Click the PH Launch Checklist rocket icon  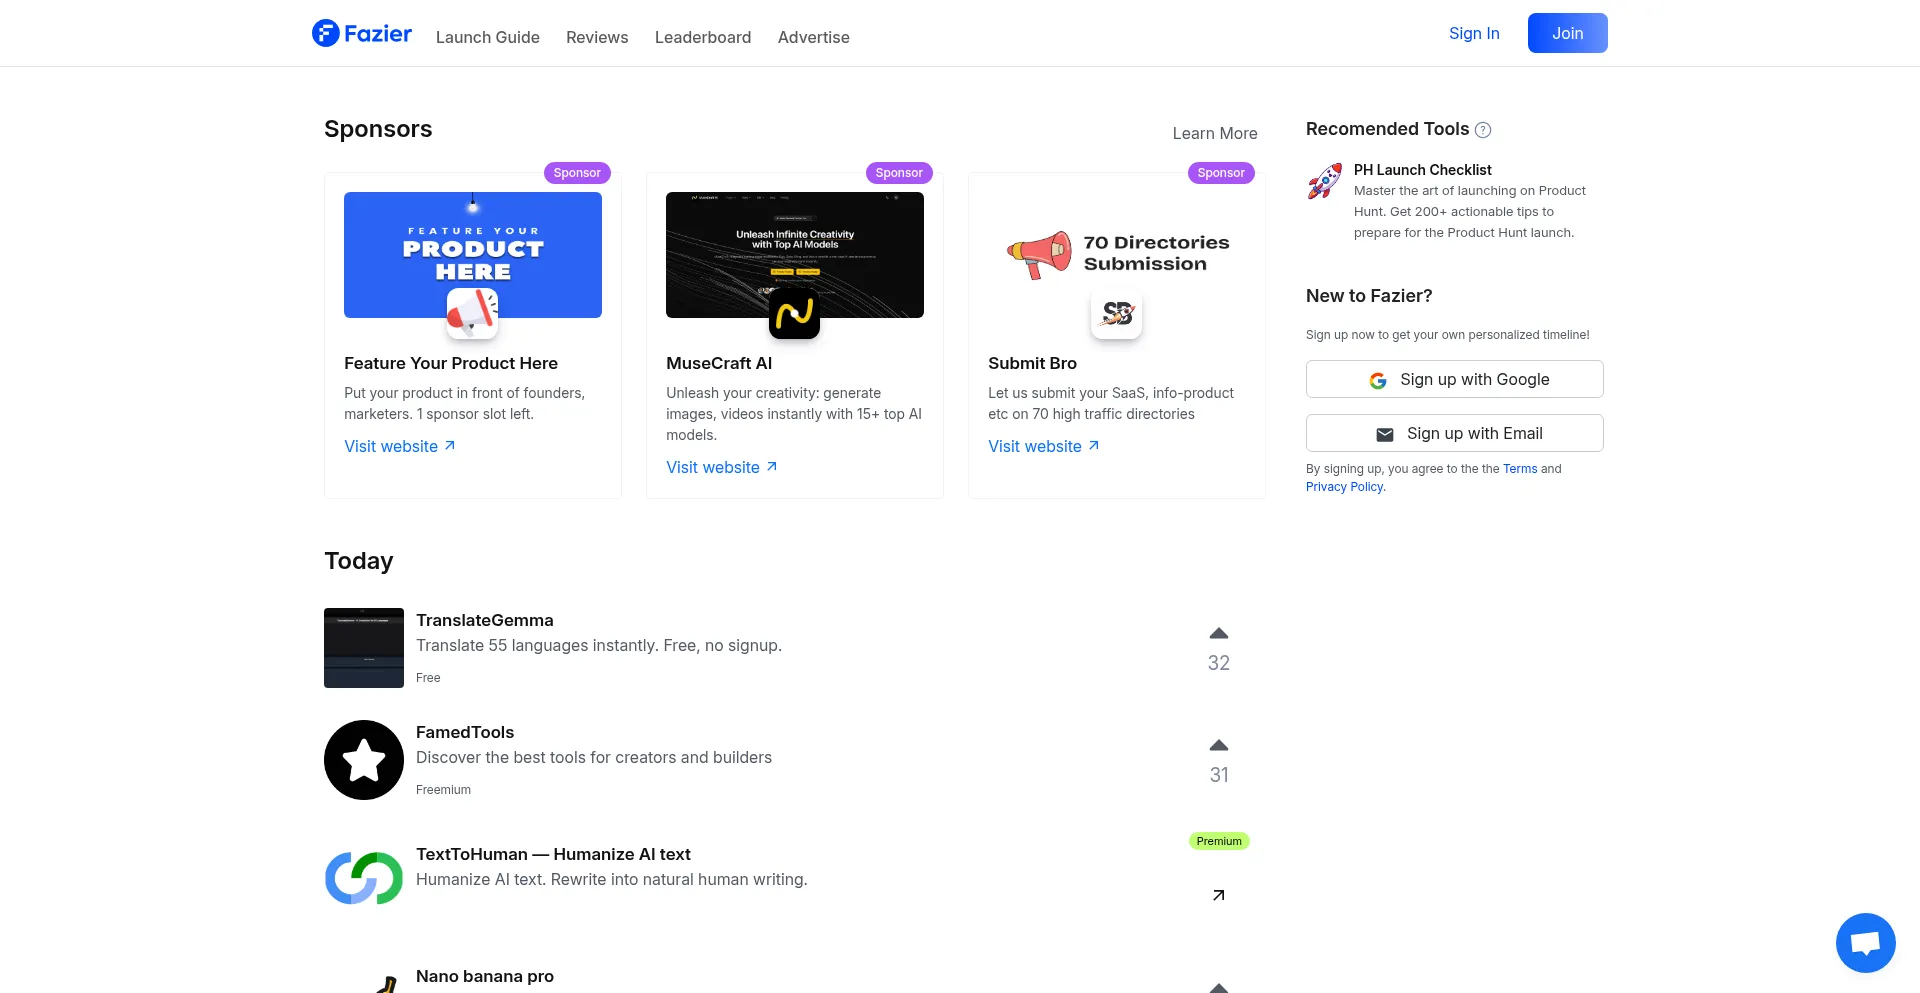1325,181
